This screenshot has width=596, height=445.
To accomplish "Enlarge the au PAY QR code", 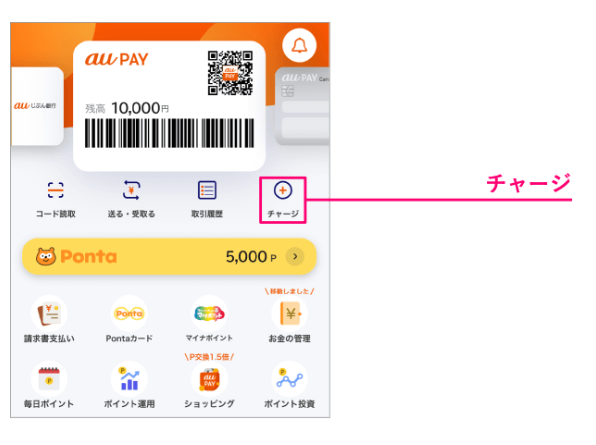I will click(230, 73).
